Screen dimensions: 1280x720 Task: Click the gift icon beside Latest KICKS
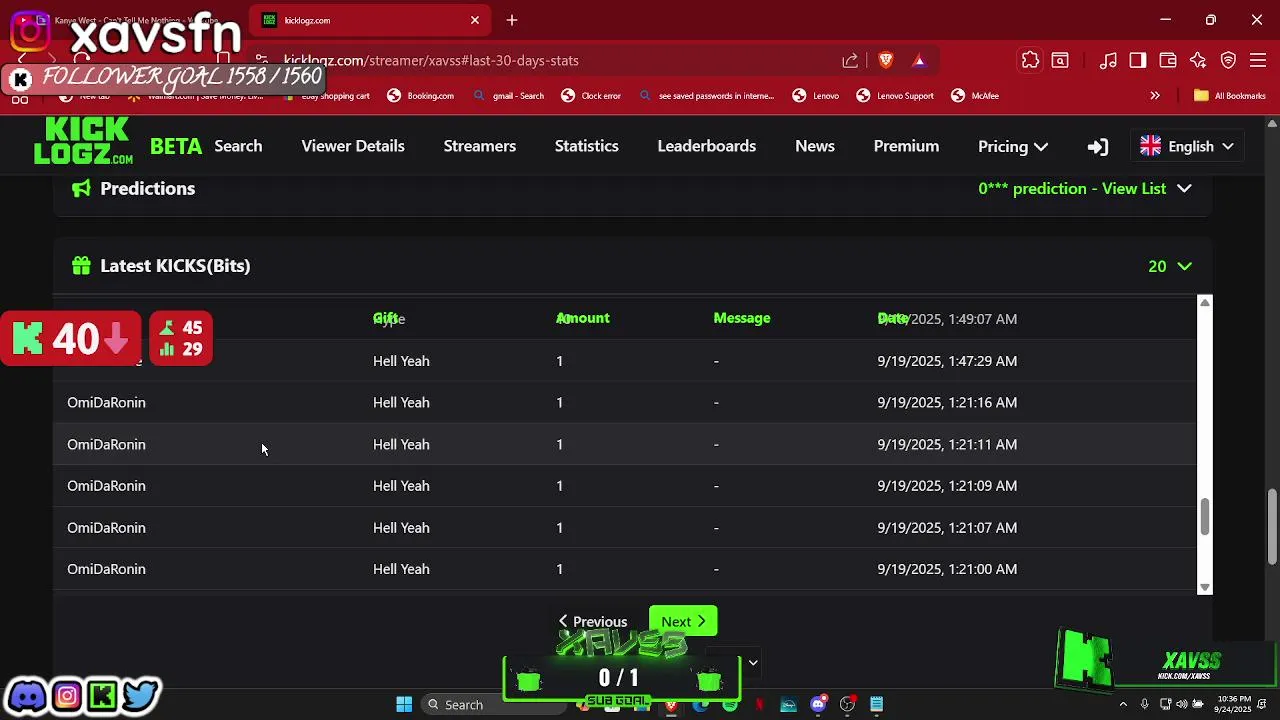click(x=81, y=266)
